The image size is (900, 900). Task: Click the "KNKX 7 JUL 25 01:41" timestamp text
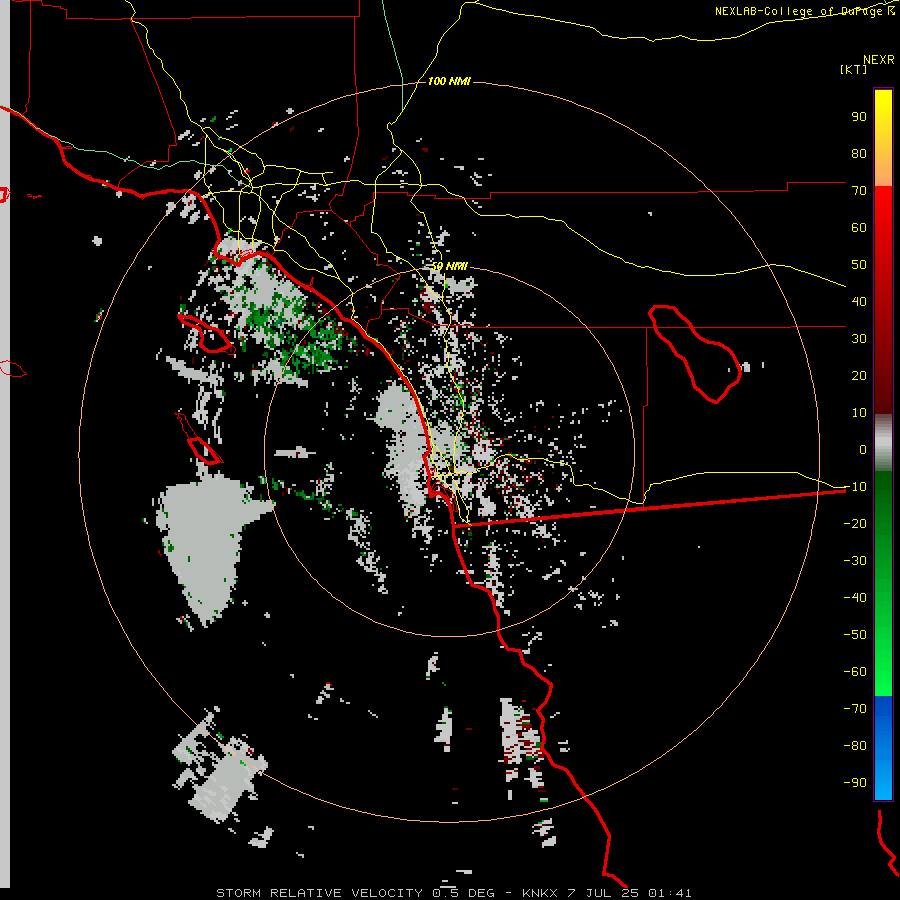(x=607, y=893)
